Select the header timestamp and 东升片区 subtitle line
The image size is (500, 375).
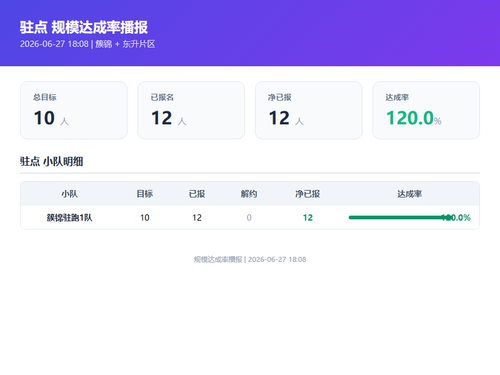(87, 44)
